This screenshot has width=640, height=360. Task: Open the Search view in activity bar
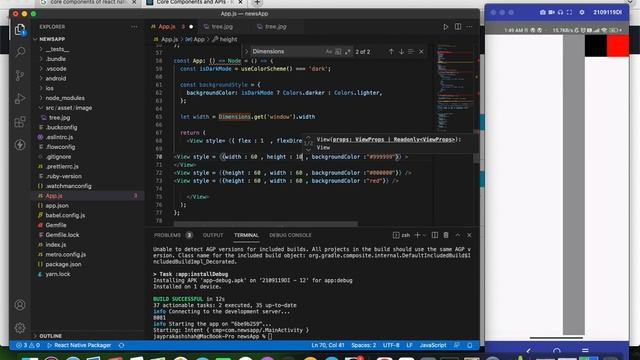pos(20,52)
